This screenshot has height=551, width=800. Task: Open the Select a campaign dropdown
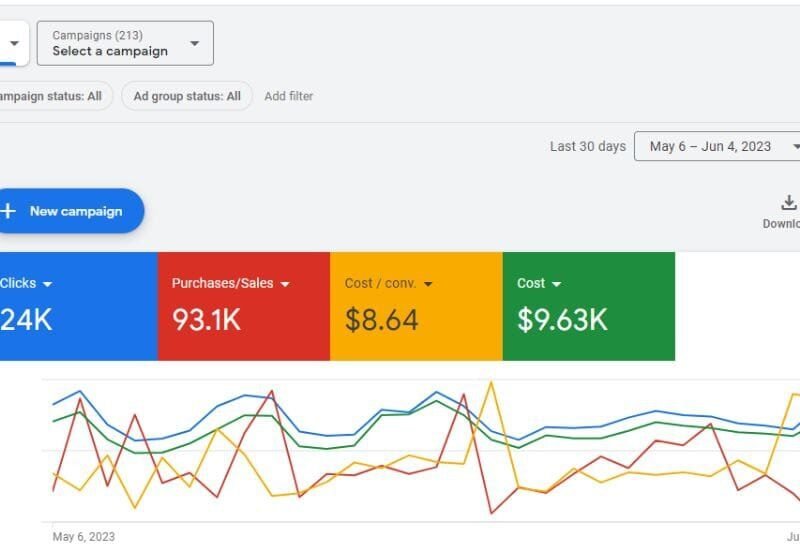click(125, 43)
